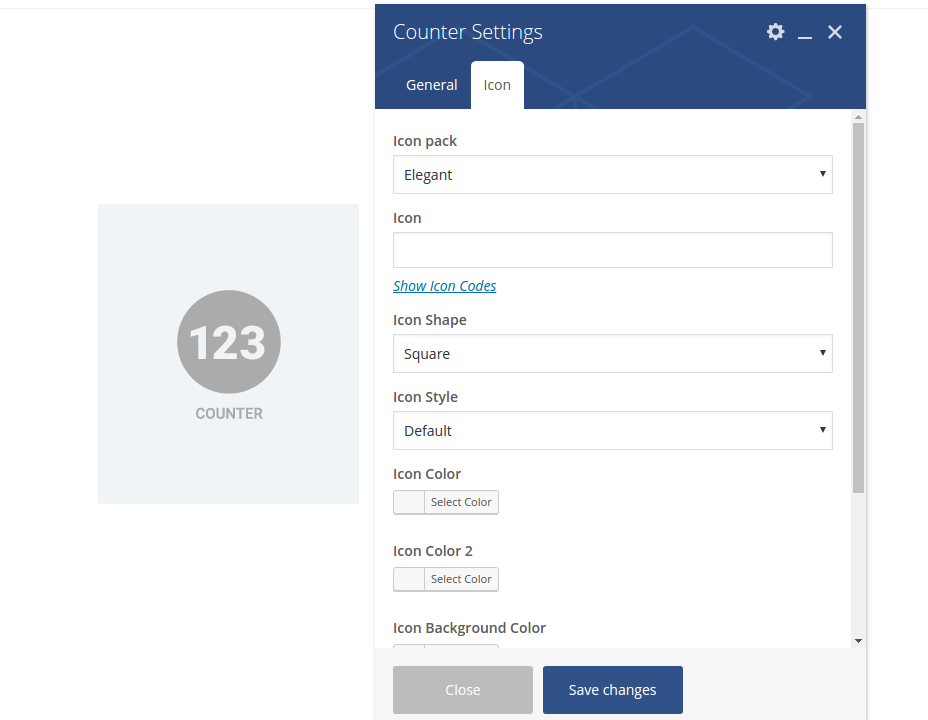This screenshot has height=720, width=928.
Task: Click the X icon in panel header
Action: [835, 32]
